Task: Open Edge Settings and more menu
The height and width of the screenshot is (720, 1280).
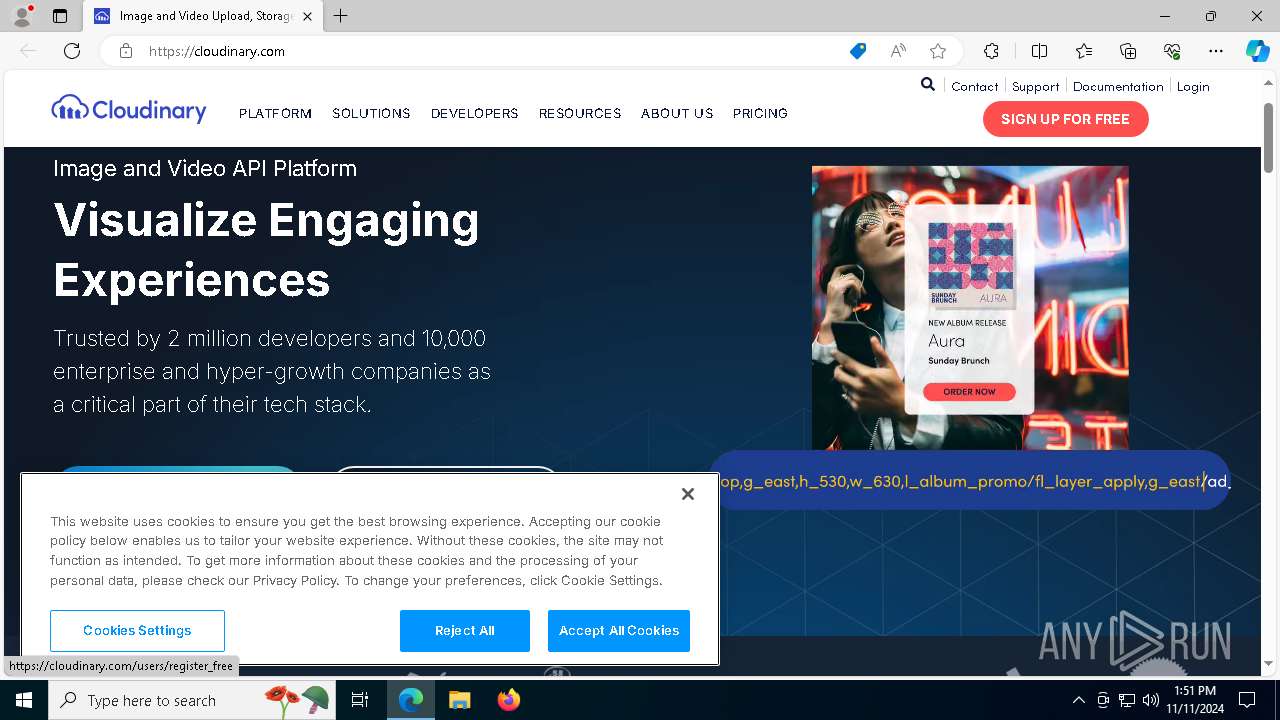Action: coord(1216,51)
